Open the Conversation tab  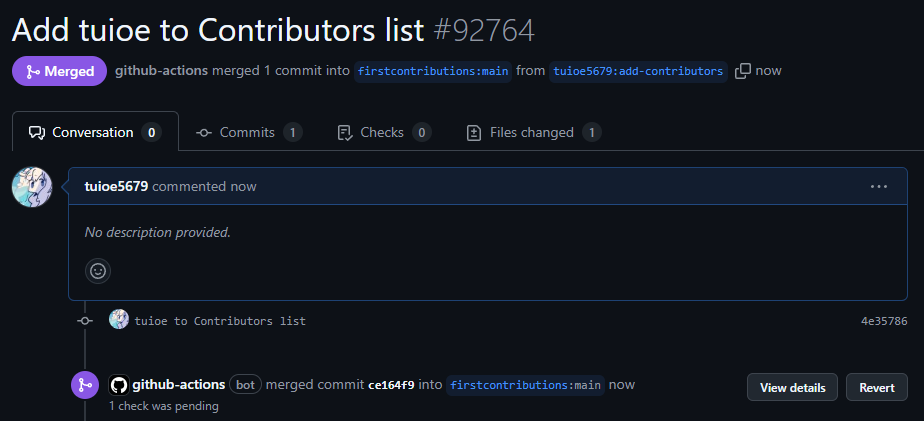[x=95, y=132]
